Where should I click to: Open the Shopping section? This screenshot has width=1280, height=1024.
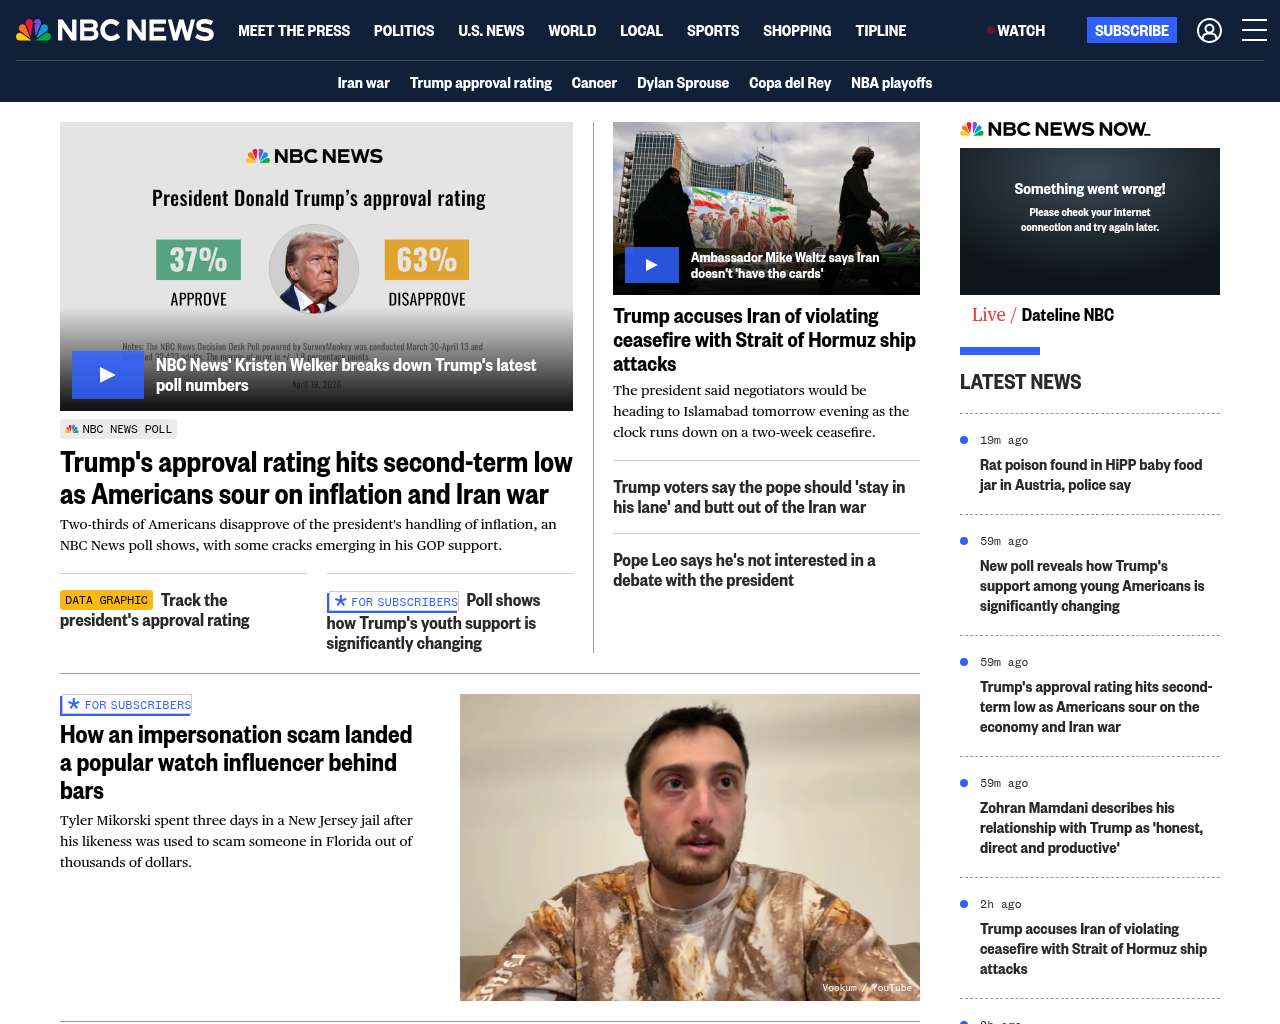[x=797, y=31]
